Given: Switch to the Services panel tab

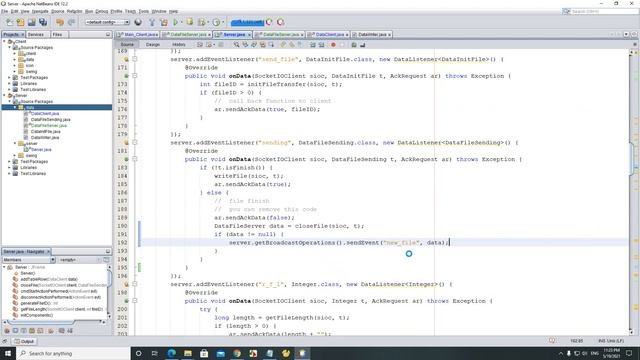Looking at the screenshot, I should 36,35.
